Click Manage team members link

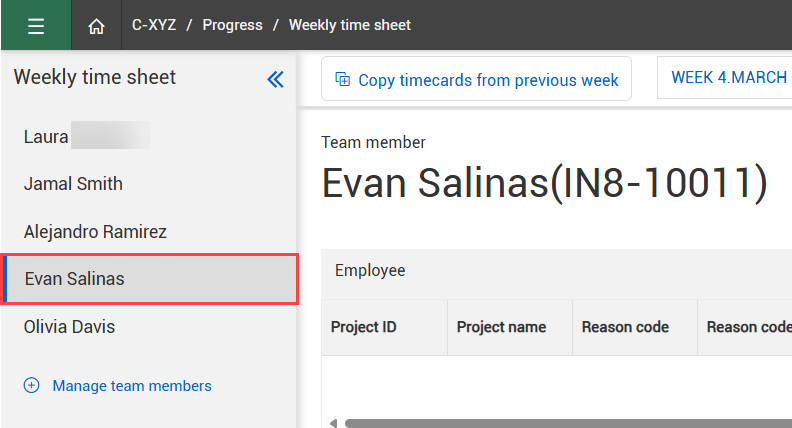pos(132,386)
